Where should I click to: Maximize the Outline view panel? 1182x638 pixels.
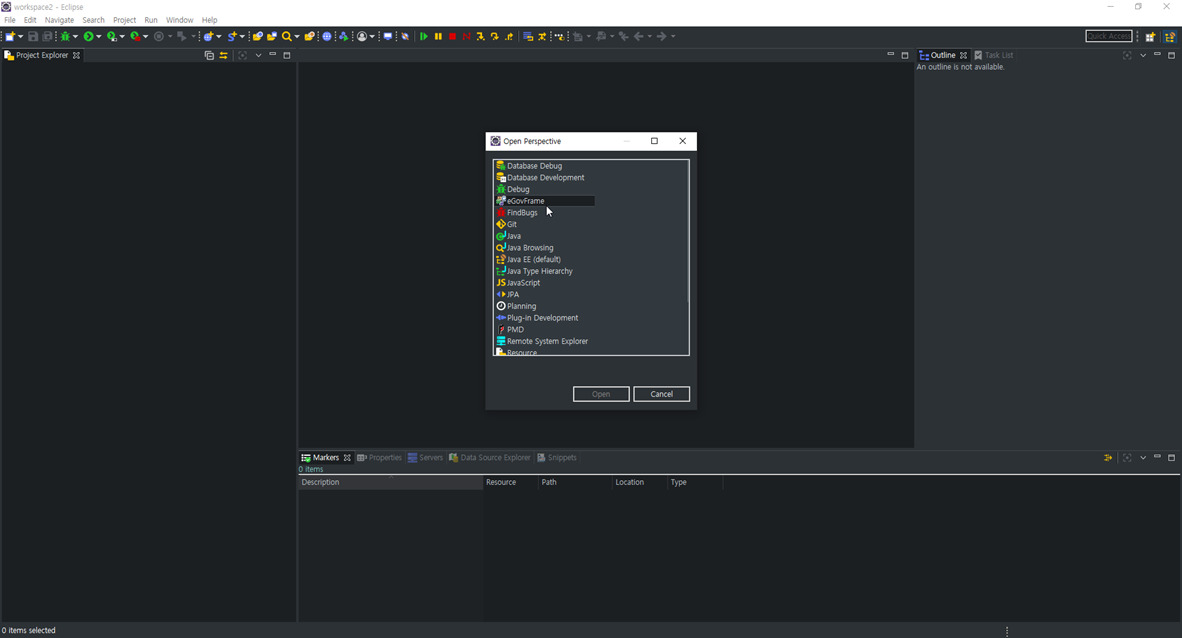1171,55
